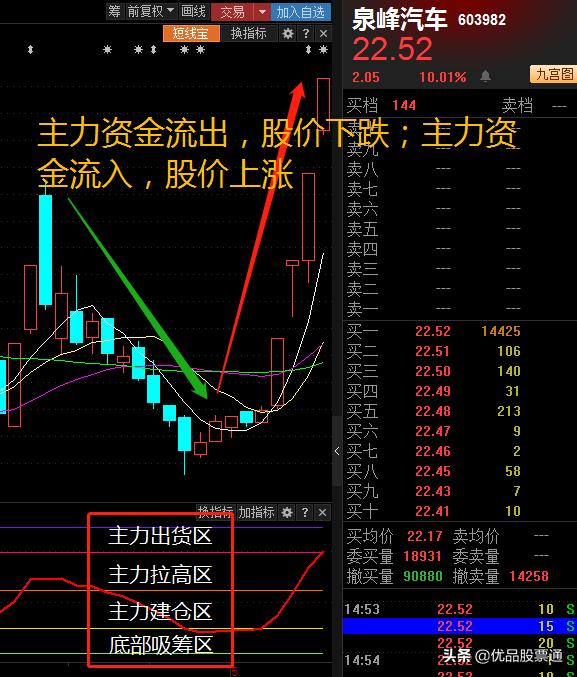Close the sub-chart indicator panel

tap(322, 512)
